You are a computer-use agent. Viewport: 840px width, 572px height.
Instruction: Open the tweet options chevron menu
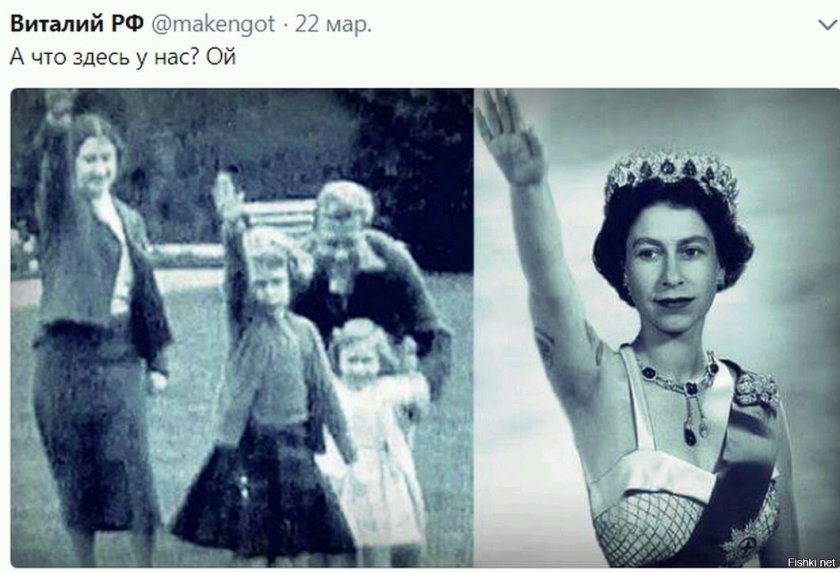tap(828, 25)
